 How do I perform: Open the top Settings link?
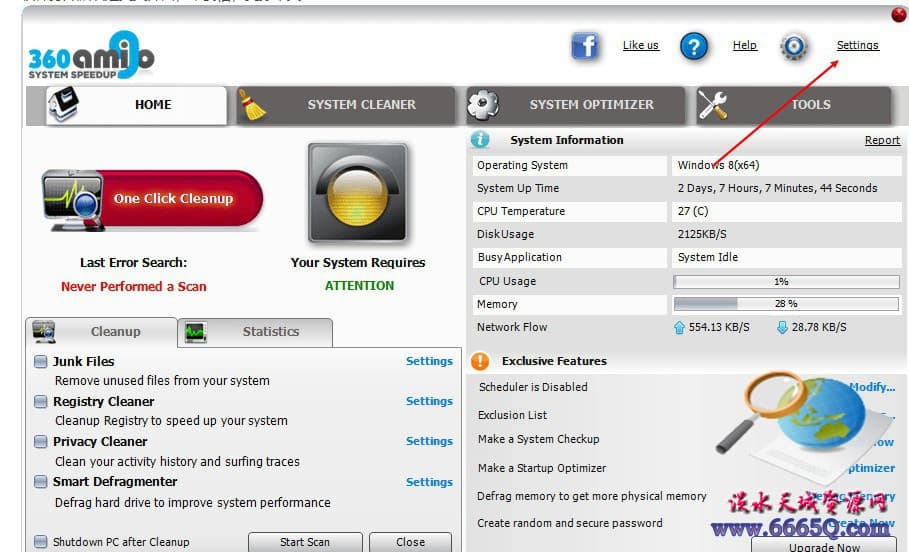click(x=857, y=45)
